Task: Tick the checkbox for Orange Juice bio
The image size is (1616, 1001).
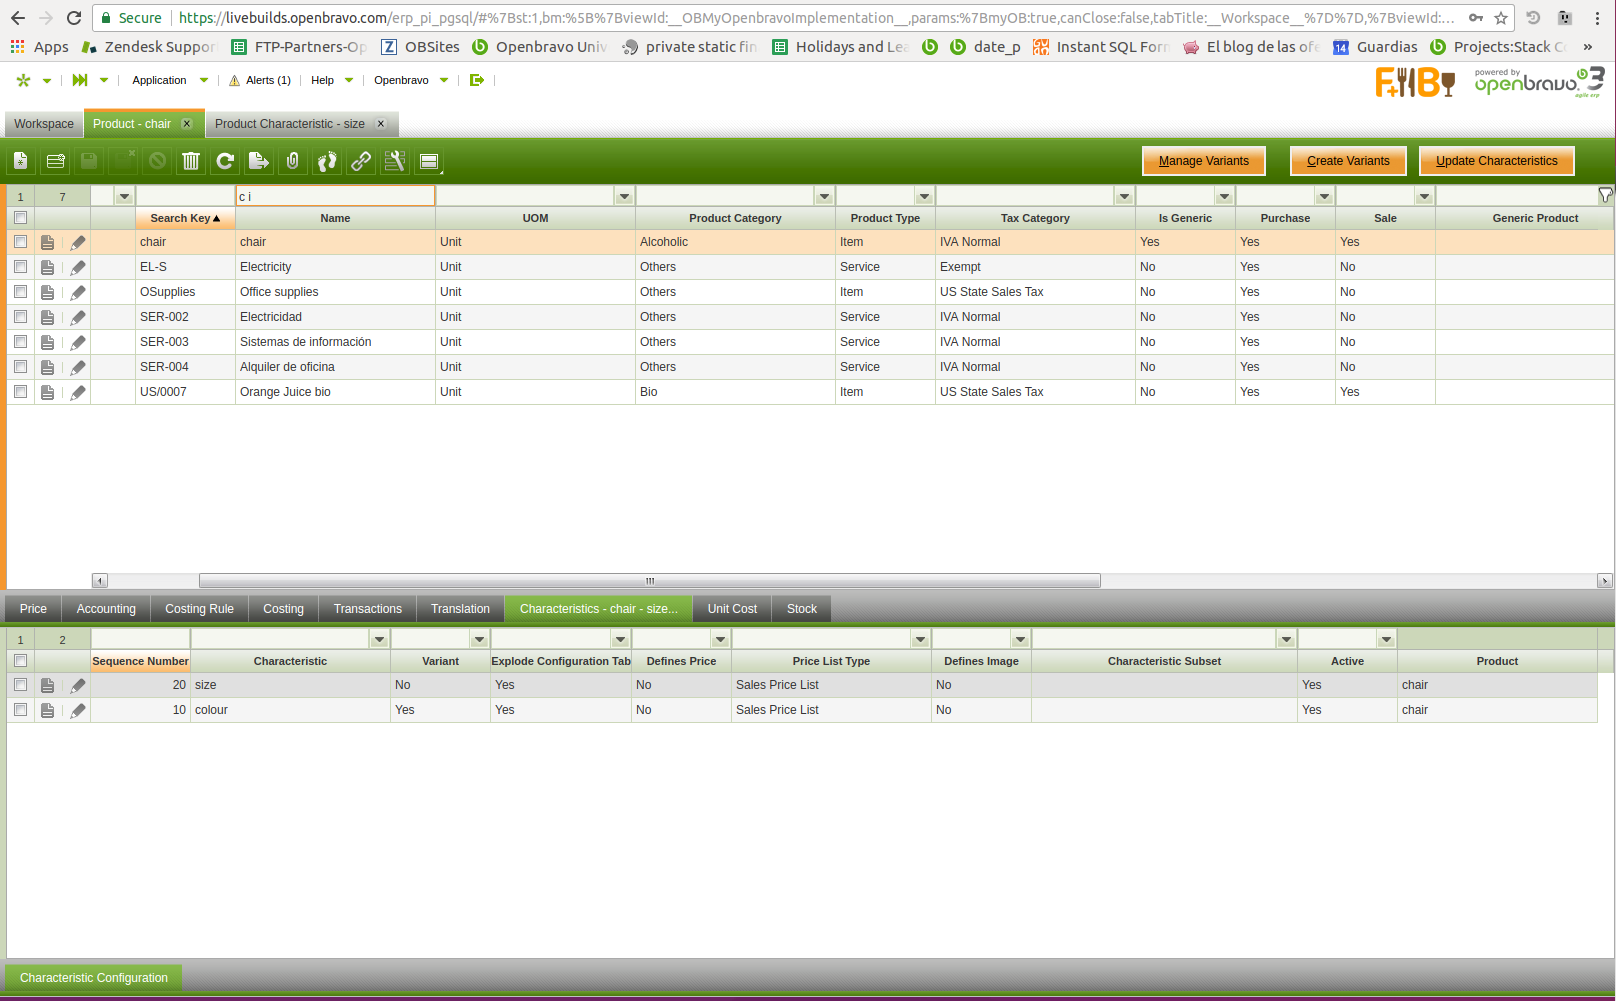Action: (x=20, y=392)
